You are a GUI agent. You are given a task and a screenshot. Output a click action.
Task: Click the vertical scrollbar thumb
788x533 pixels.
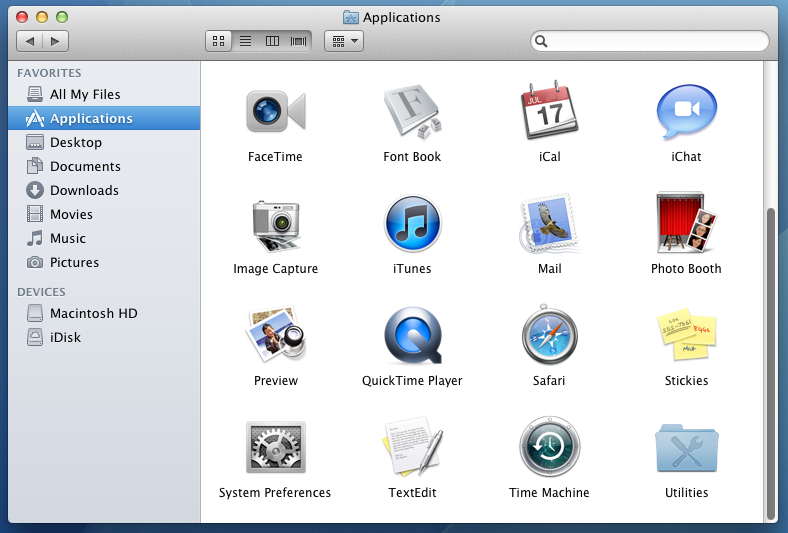(x=770, y=364)
